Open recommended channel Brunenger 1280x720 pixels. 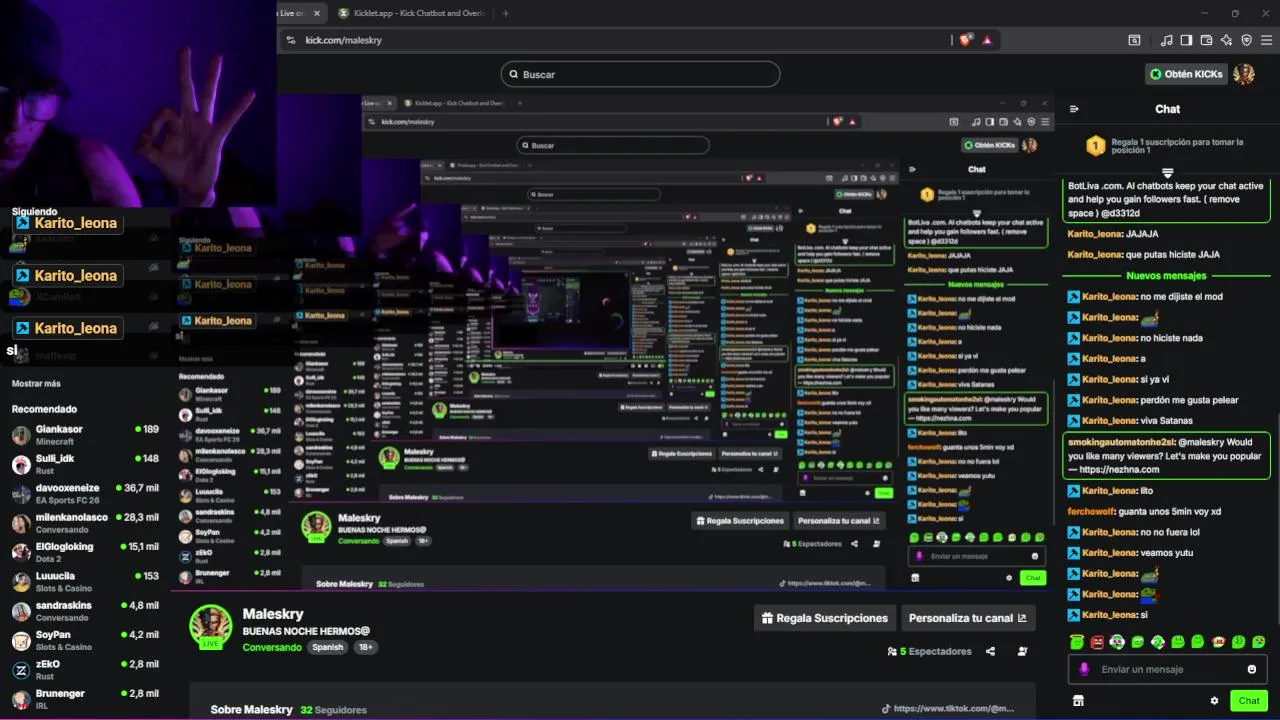coord(85,699)
